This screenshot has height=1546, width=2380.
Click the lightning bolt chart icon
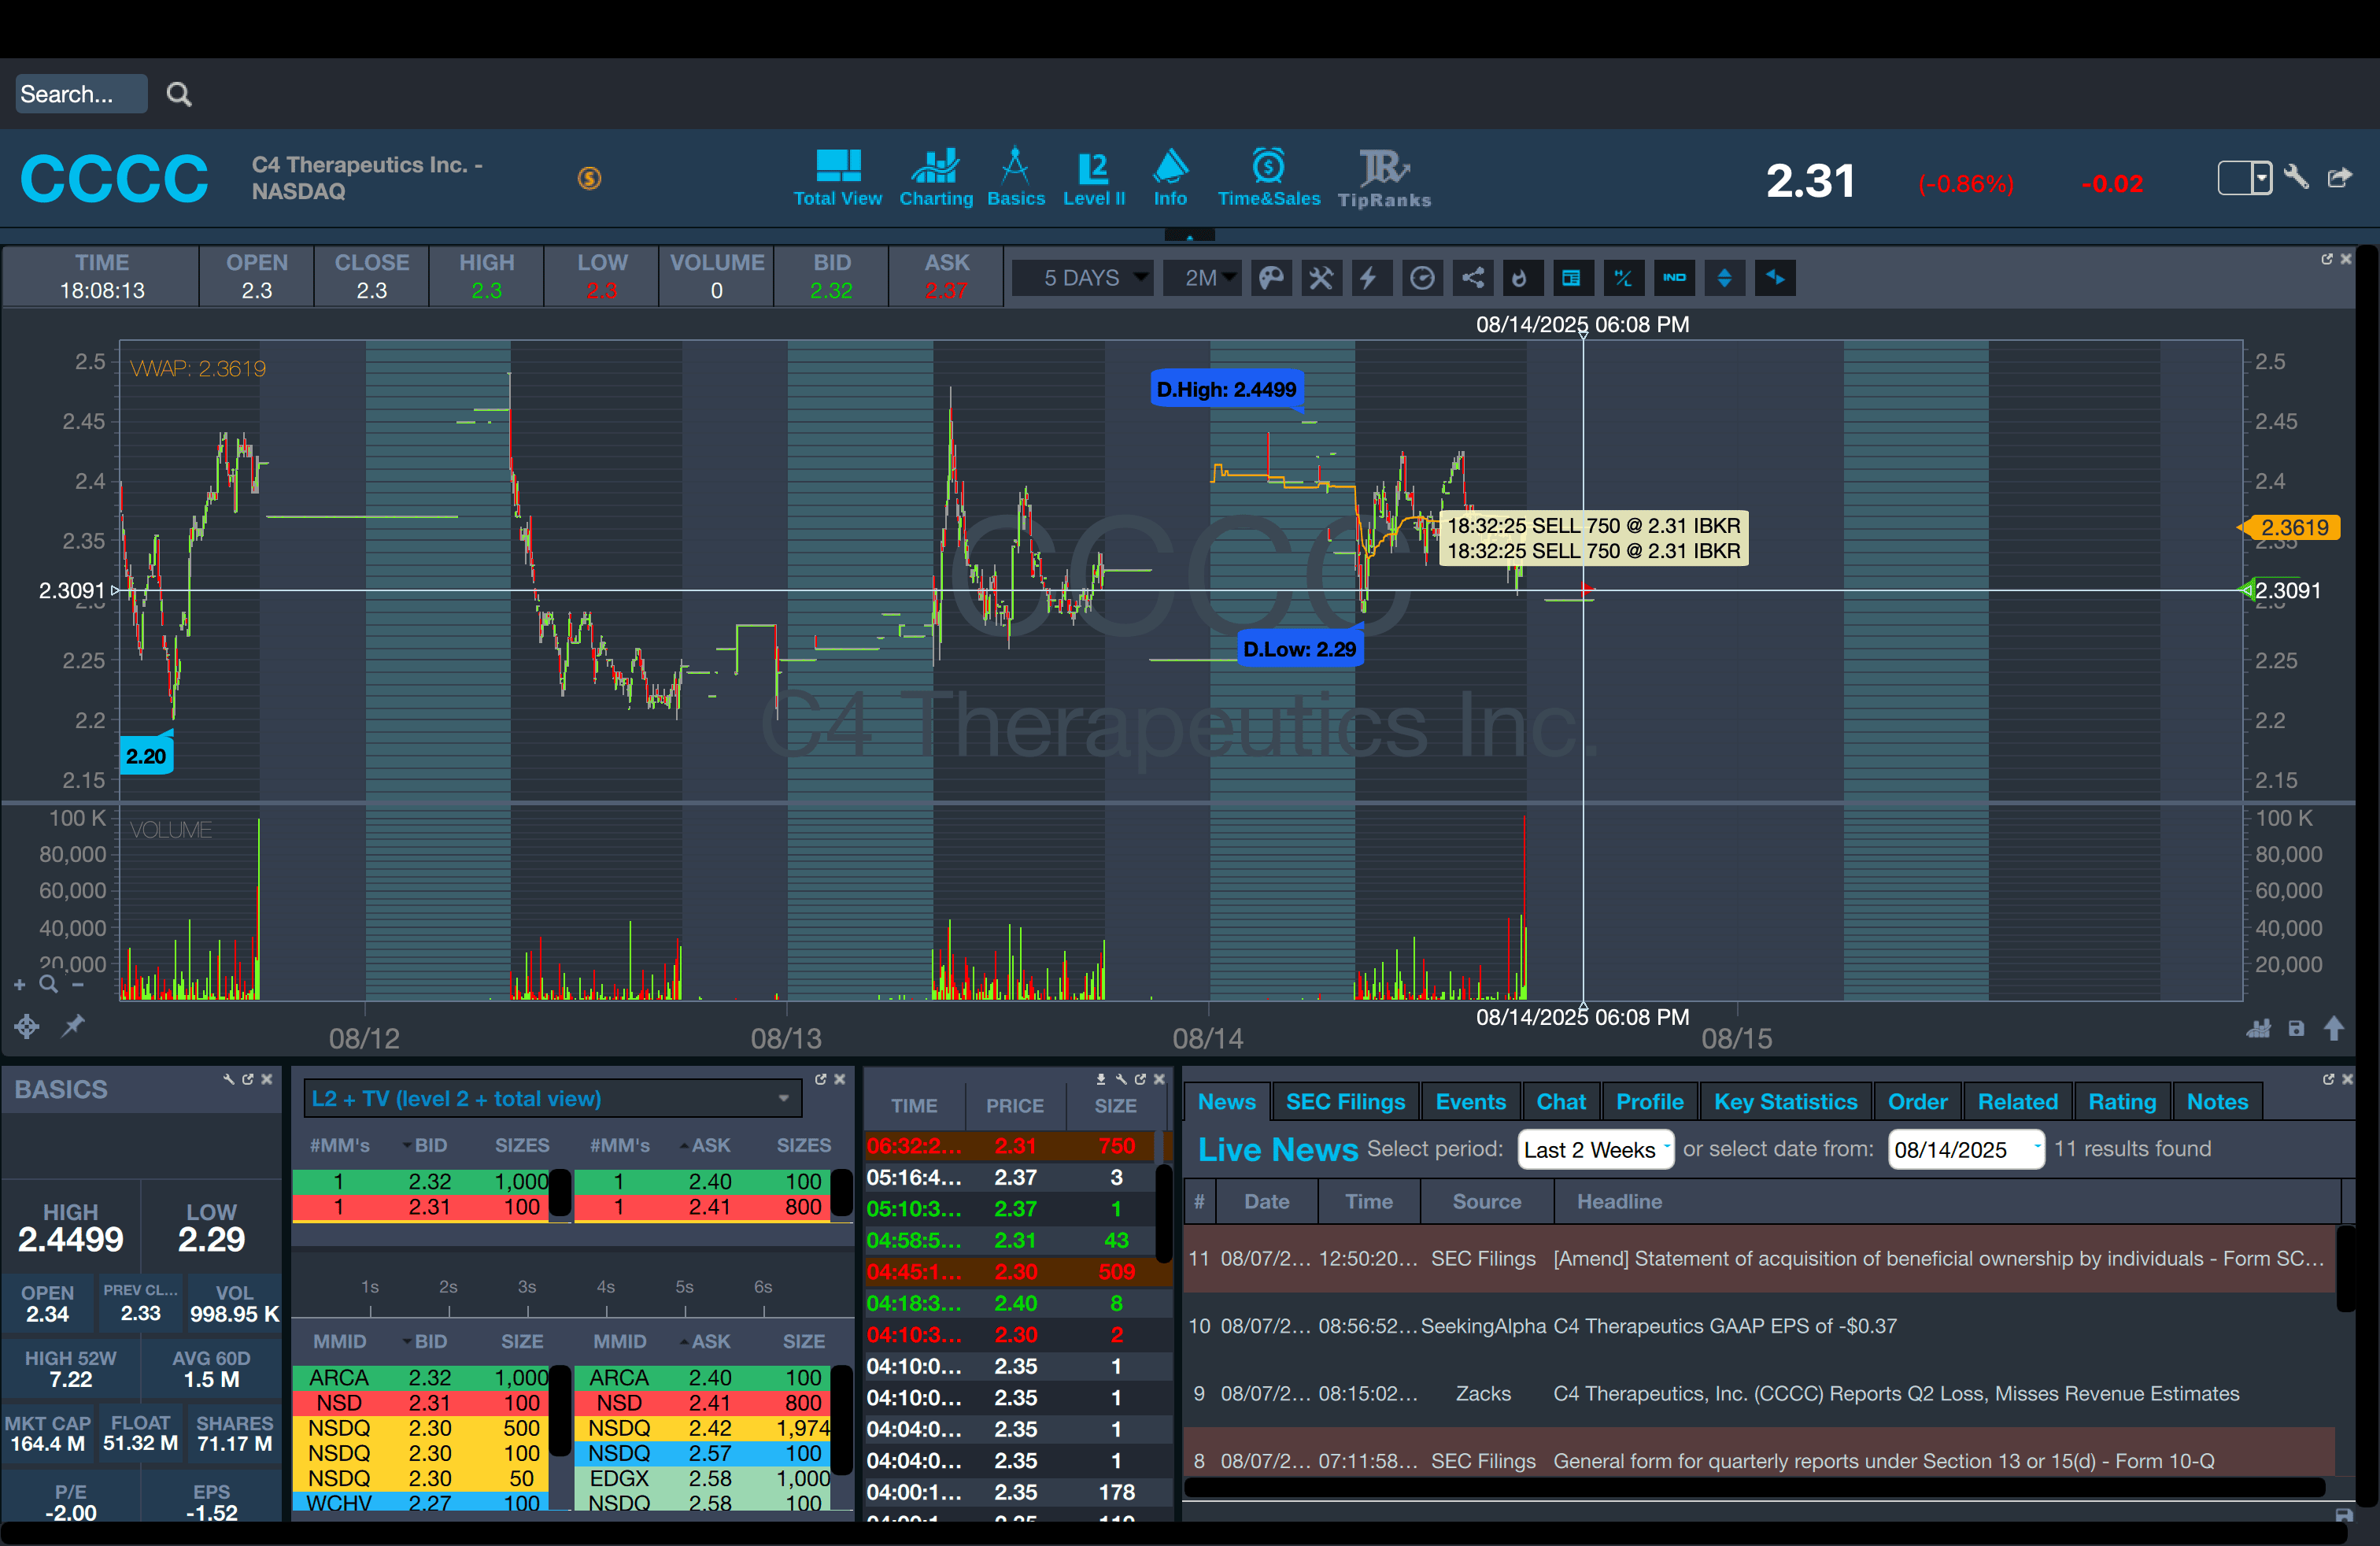[1368, 278]
